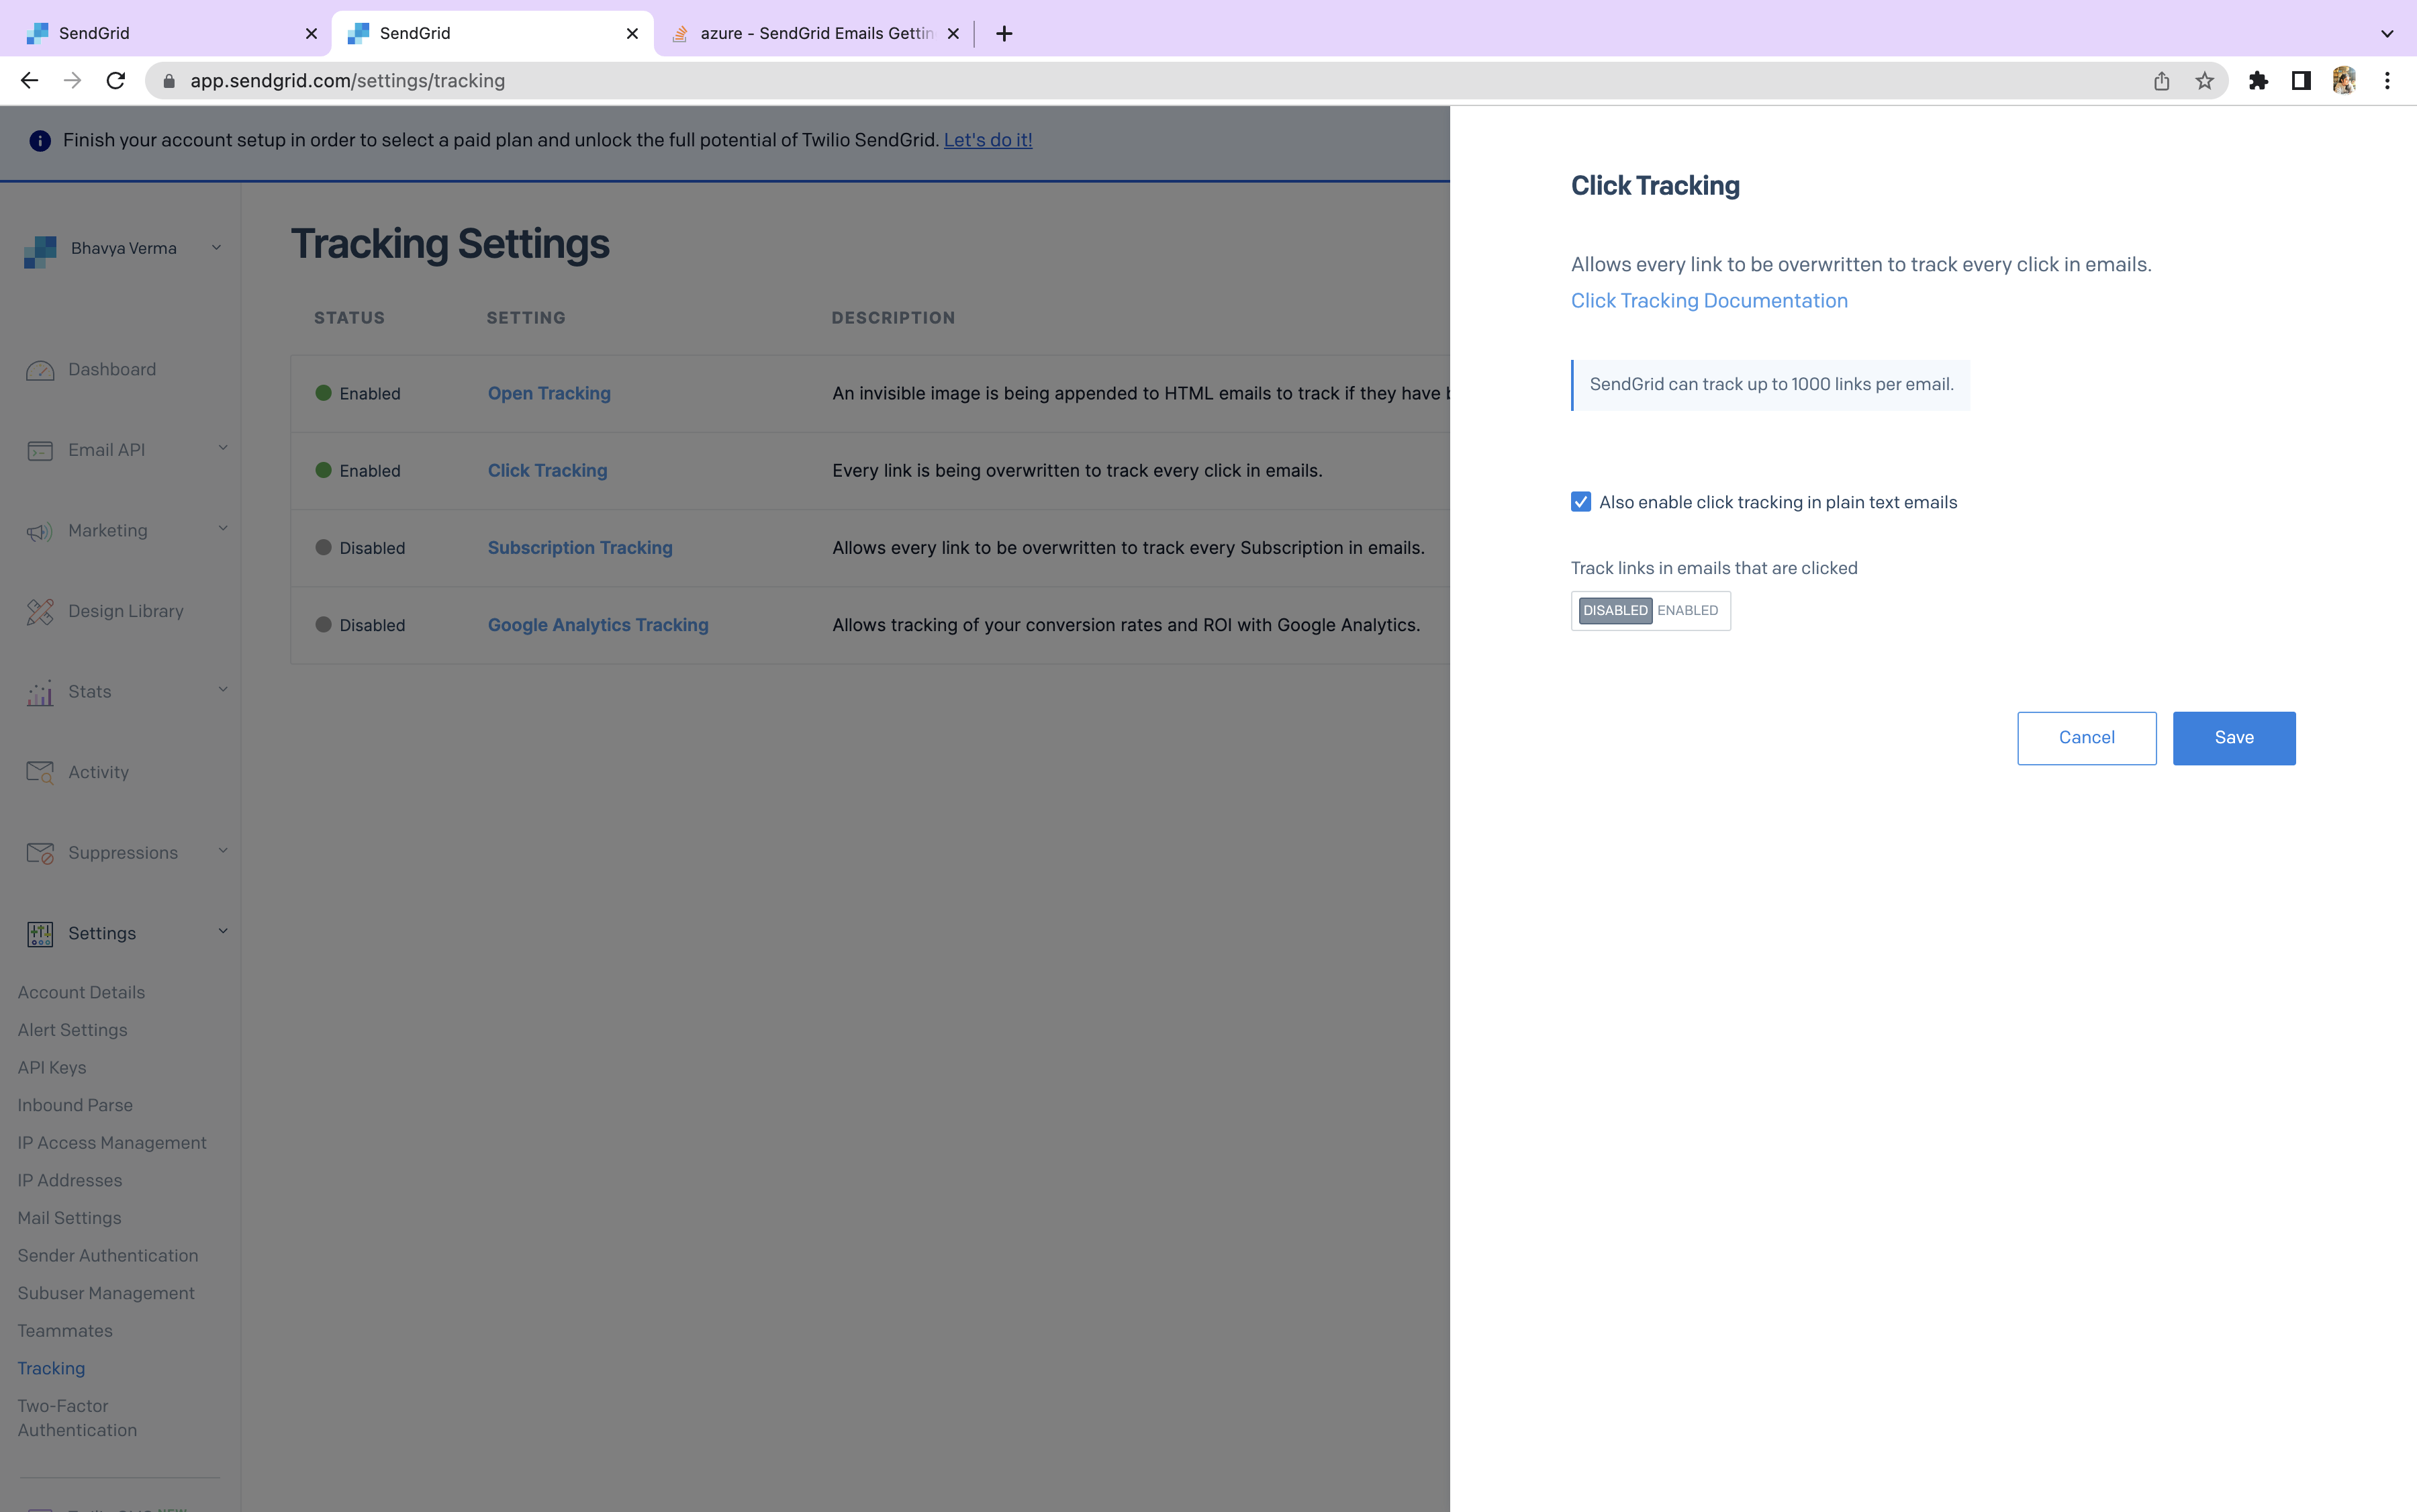This screenshot has width=2417, height=1512.
Task: Enable click tracking in plain text emails
Action: point(1579,502)
